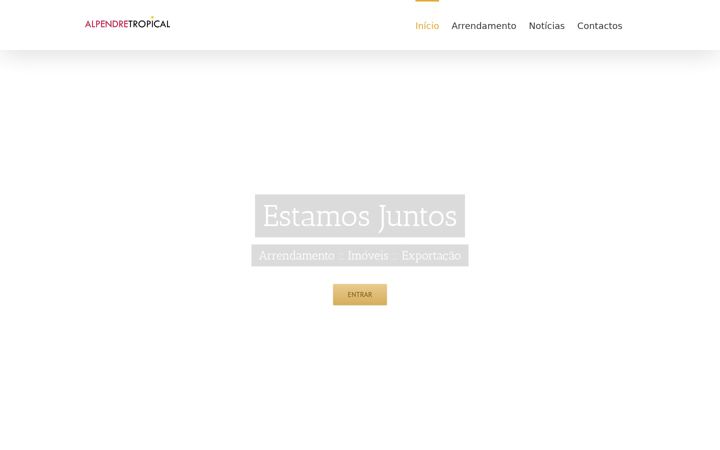Select the Estamos Juntos headline
The height and width of the screenshot is (450, 720).
point(360,216)
